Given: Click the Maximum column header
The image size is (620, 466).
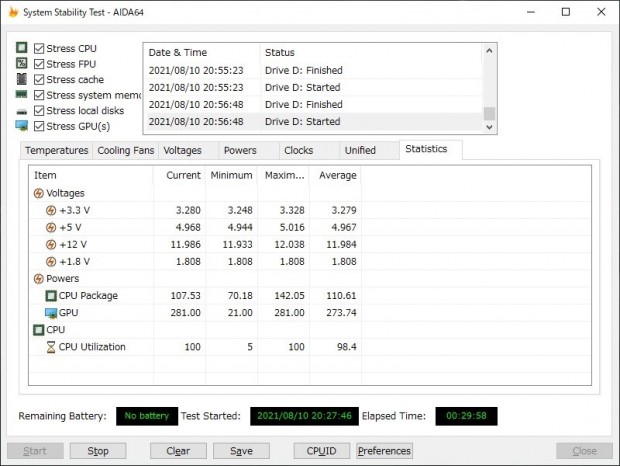Looking at the screenshot, I should [284, 175].
